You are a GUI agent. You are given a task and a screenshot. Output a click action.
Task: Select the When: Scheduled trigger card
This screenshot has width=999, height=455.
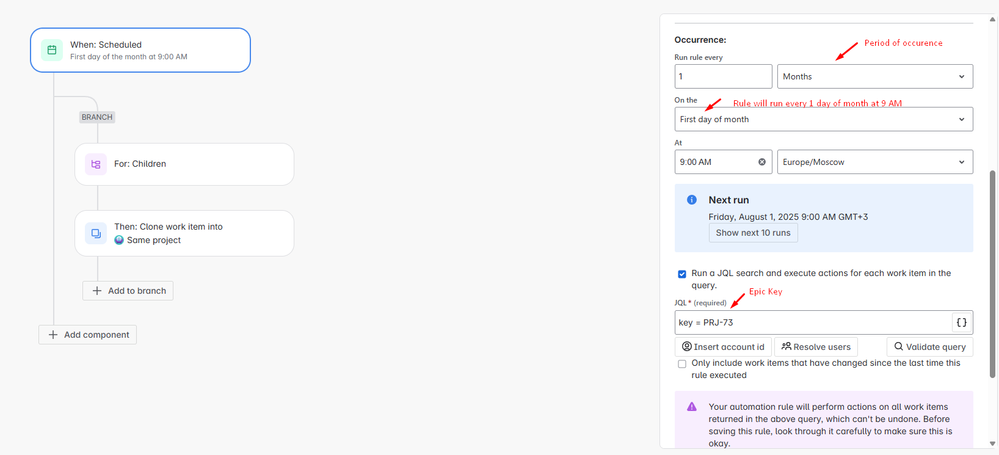(x=141, y=50)
